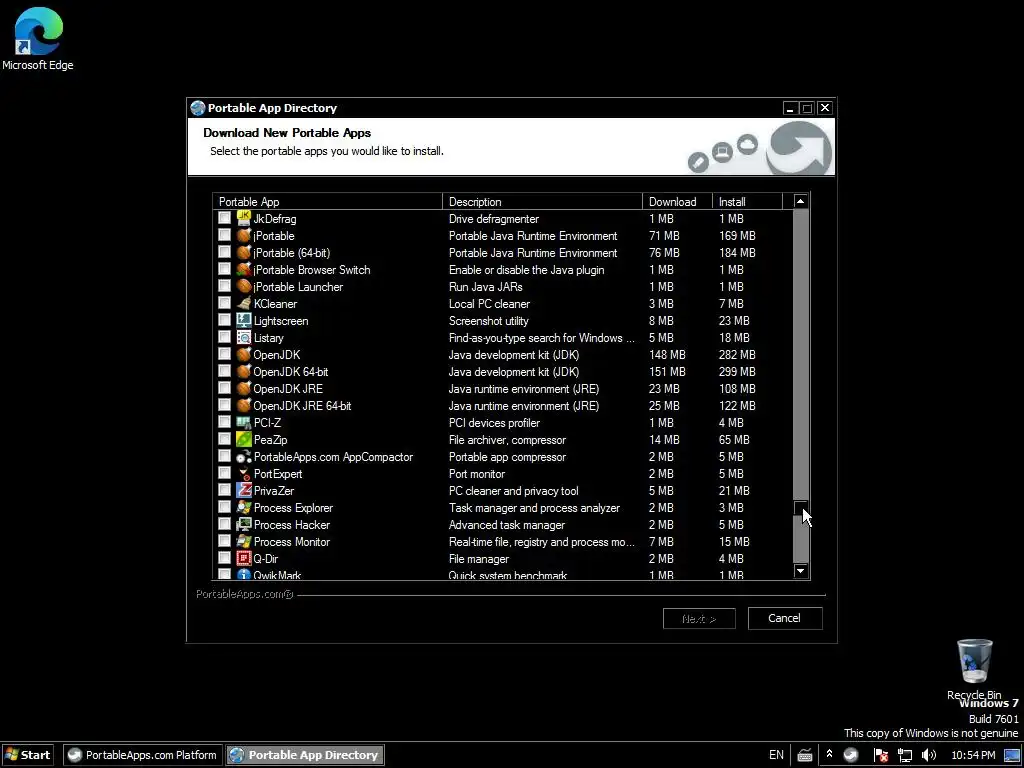Click 'Advanced task manager' description
Screen dimensions: 1024x768
tap(507, 524)
